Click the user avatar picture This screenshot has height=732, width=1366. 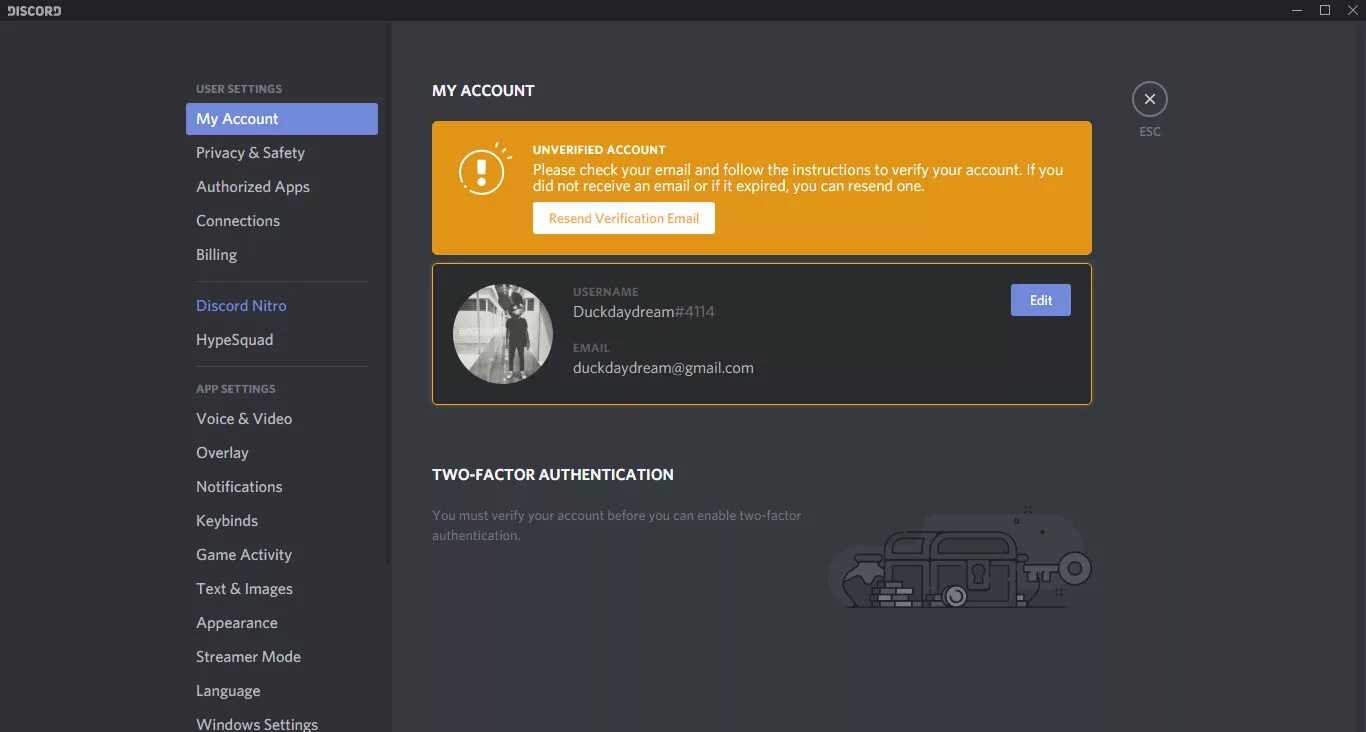click(503, 334)
